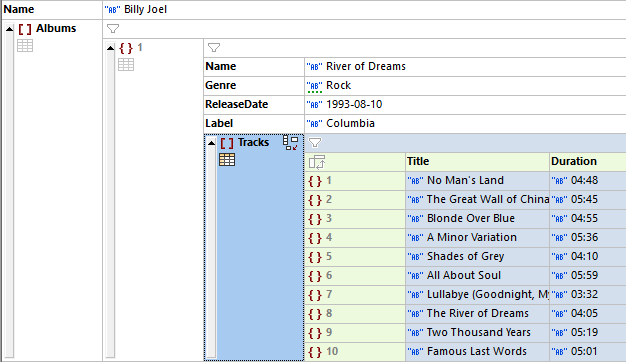Click the filter icon in Albums row

point(113,29)
